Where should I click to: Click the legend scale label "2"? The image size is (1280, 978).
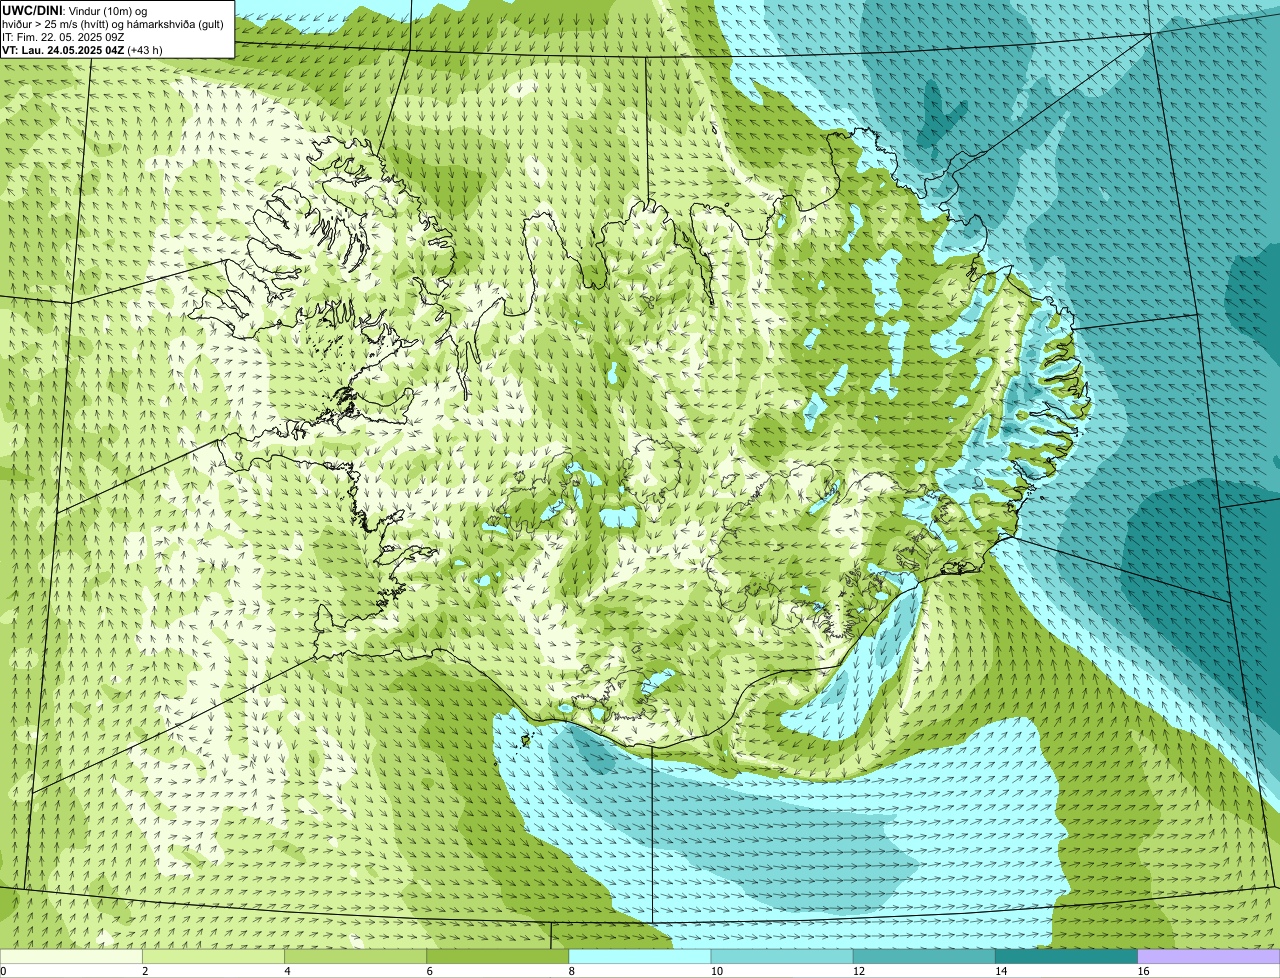click(145, 971)
